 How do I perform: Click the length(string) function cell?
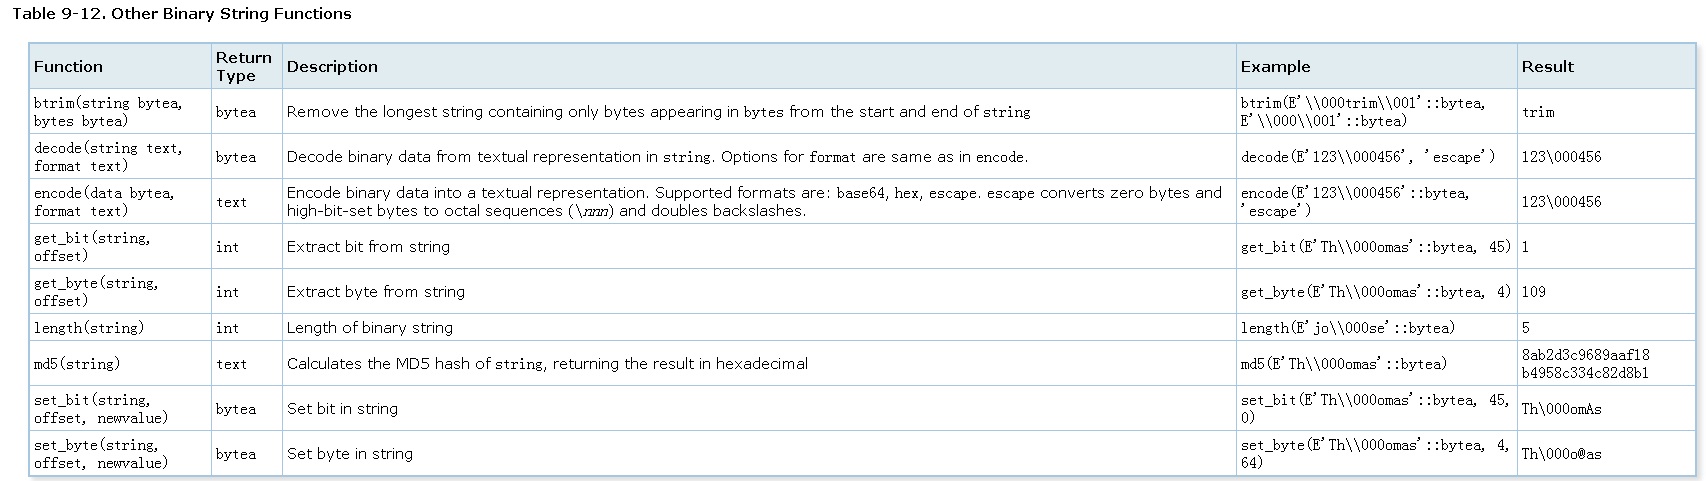click(89, 328)
